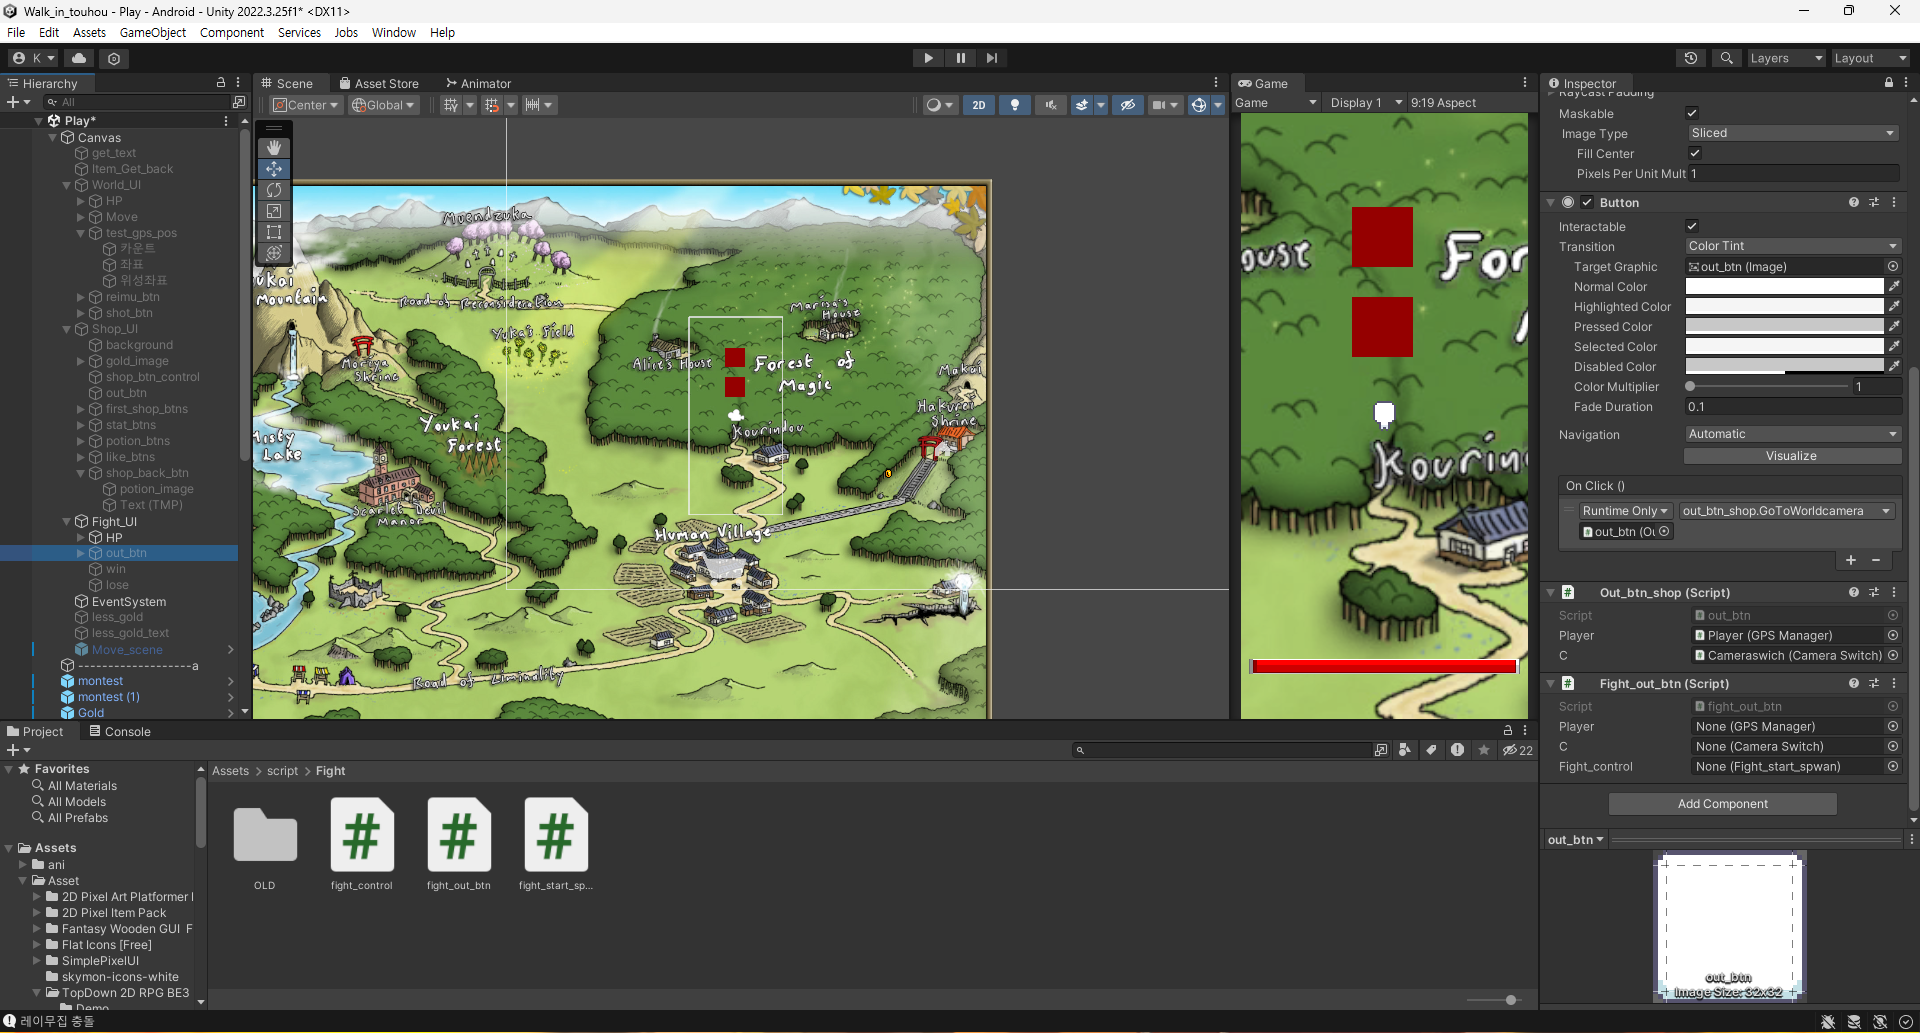Image resolution: width=1920 pixels, height=1033 pixels.
Task: Collapse the Canvas node in Hierarchy
Action: [x=53, y=137]
